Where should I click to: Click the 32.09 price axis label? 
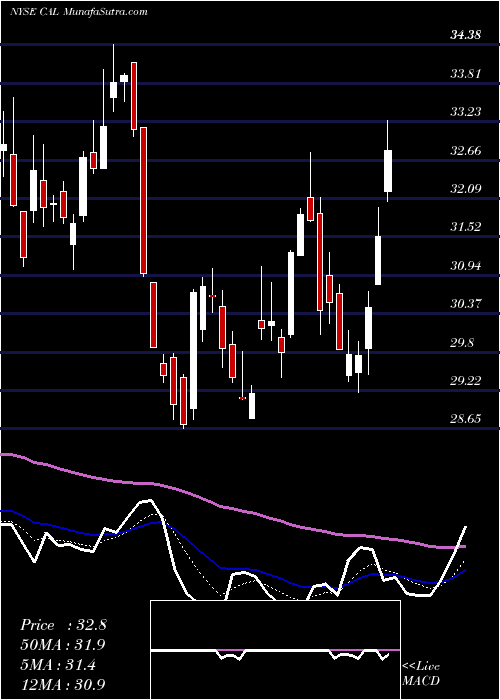[466, 189]
